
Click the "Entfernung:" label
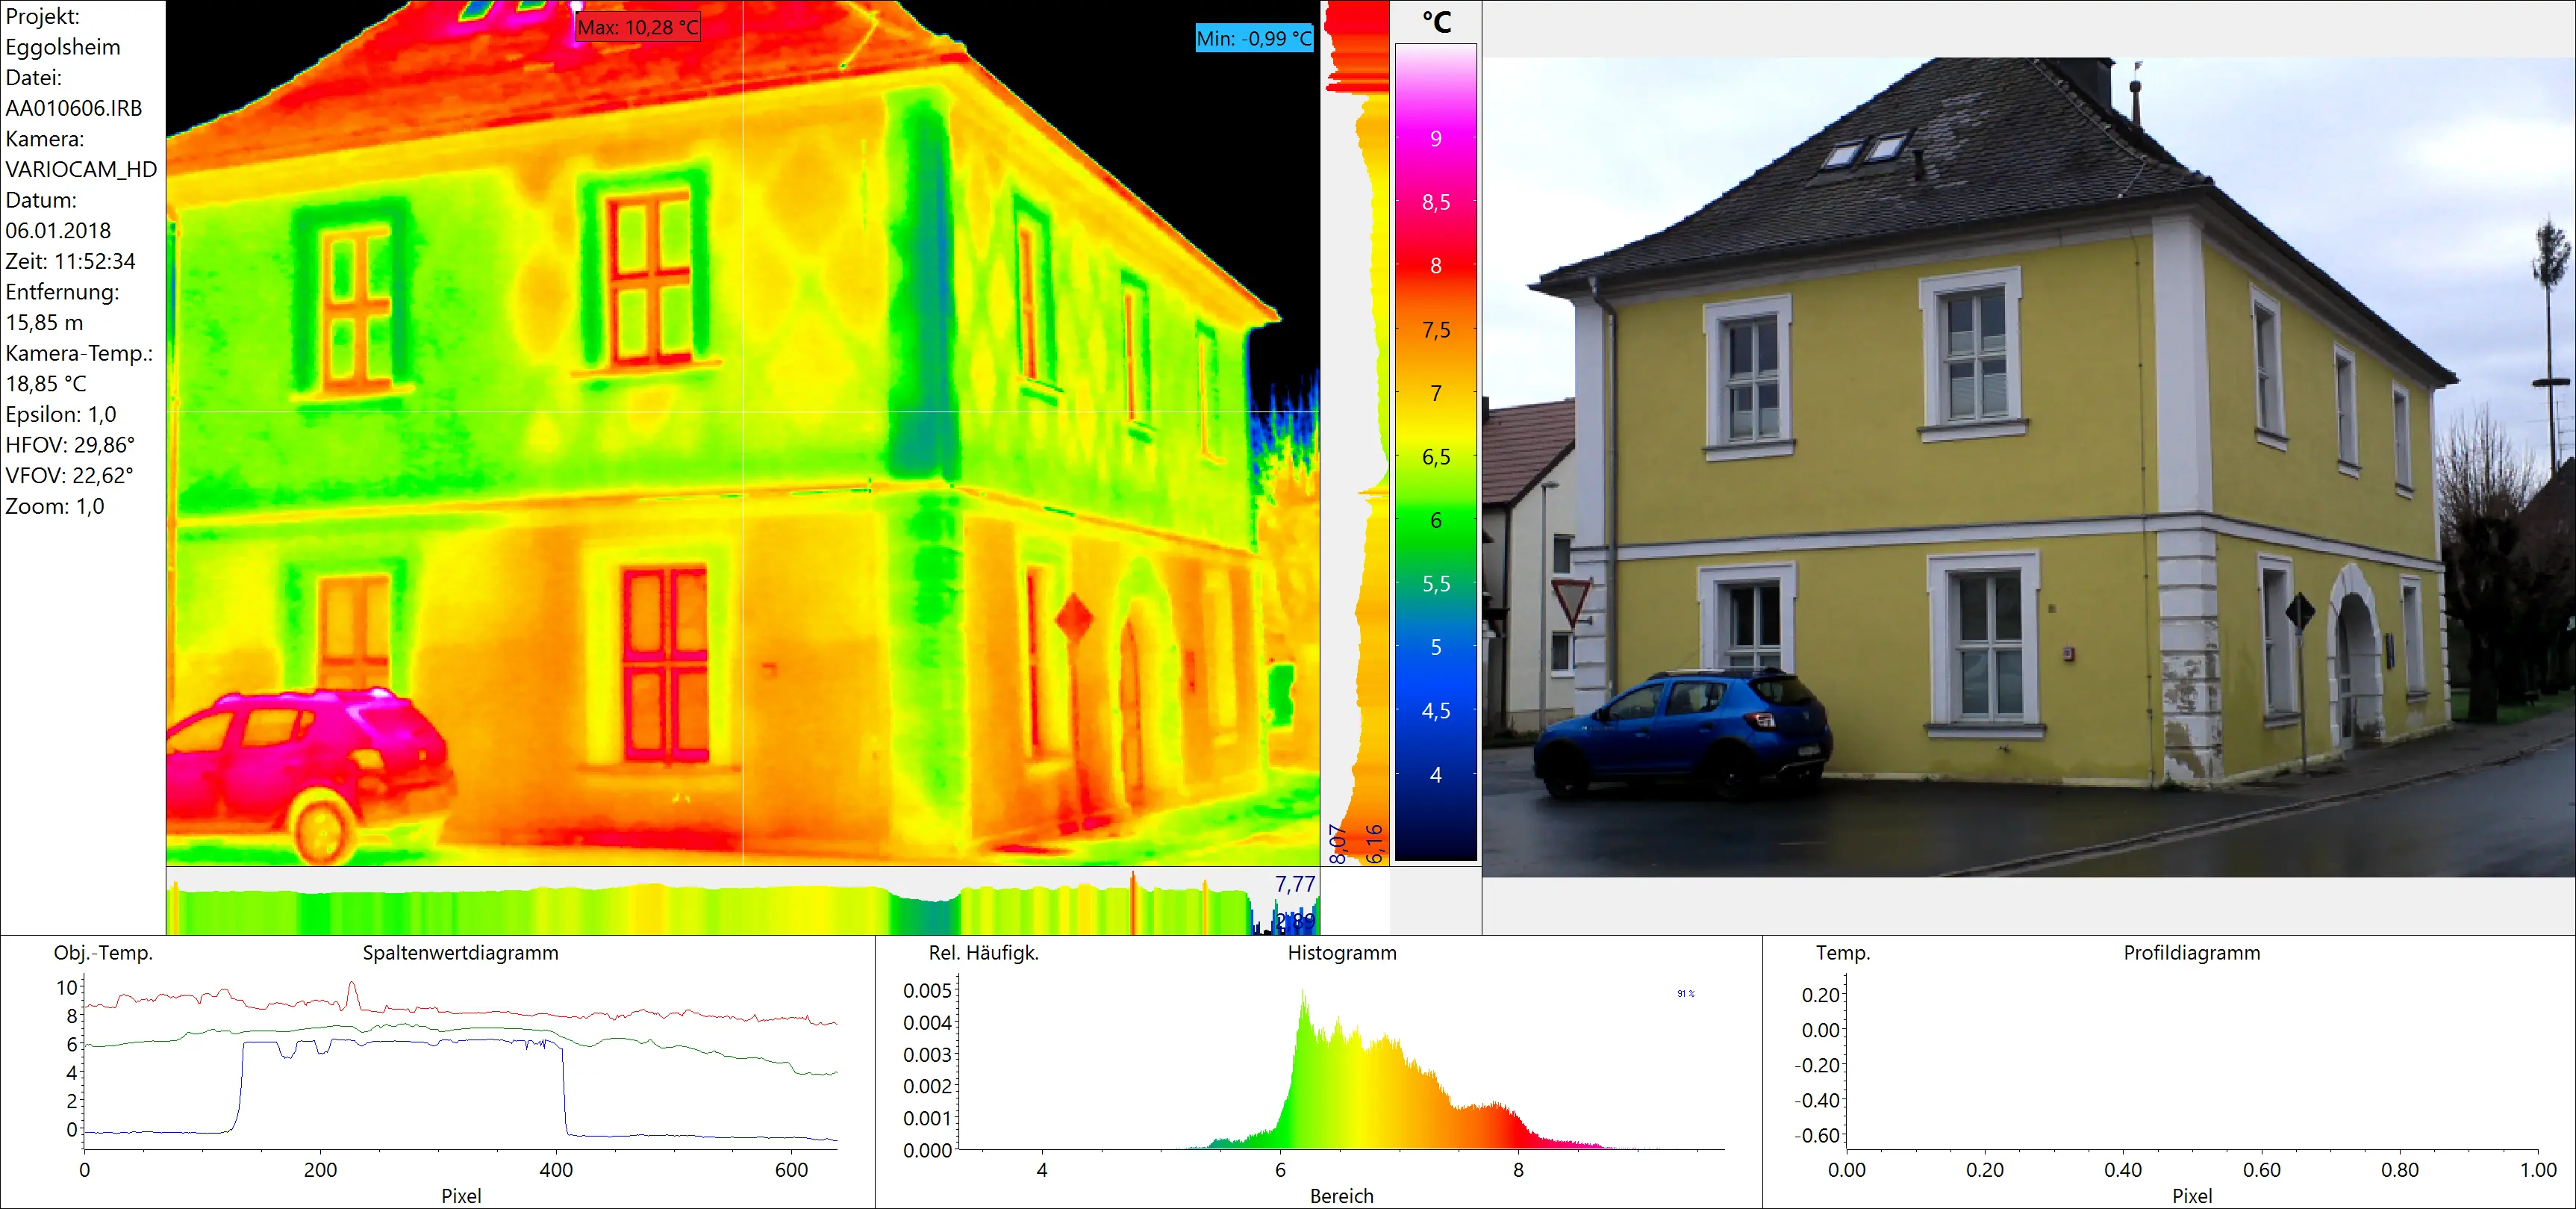[62, 292]
